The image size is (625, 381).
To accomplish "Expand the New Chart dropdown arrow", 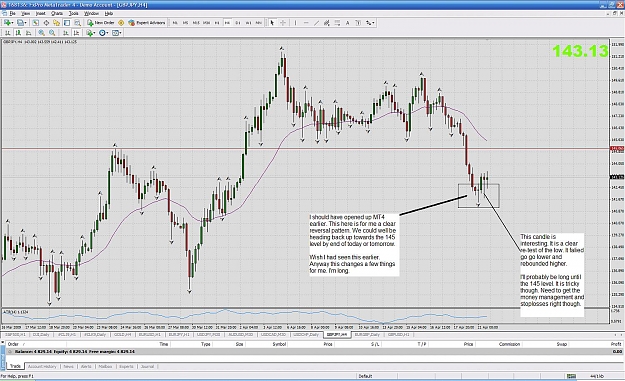I will 12,23.
